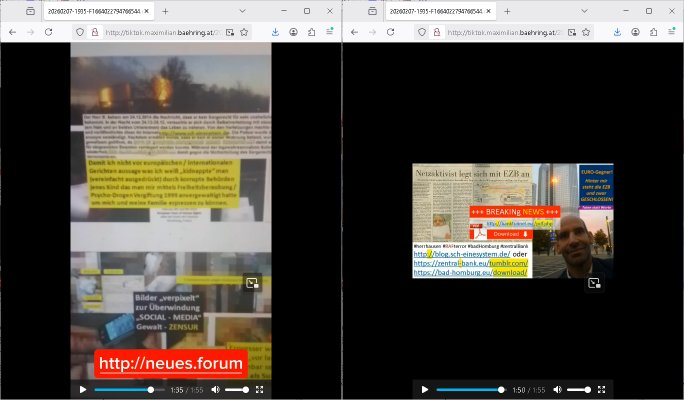Select the video tab in left browser
Image resolution: width=684 pixels, height=400 pixels.
94,11
